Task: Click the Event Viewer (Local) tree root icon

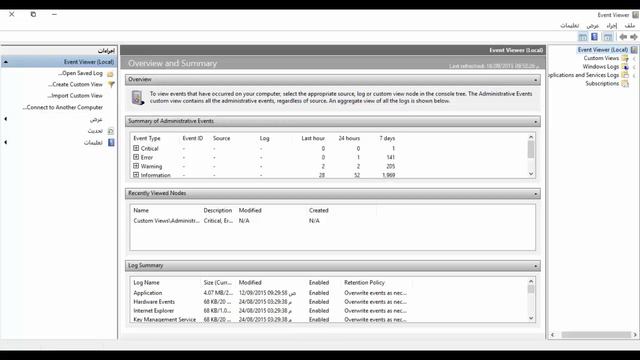Action: pyautogui.click(x=634, y=50)
